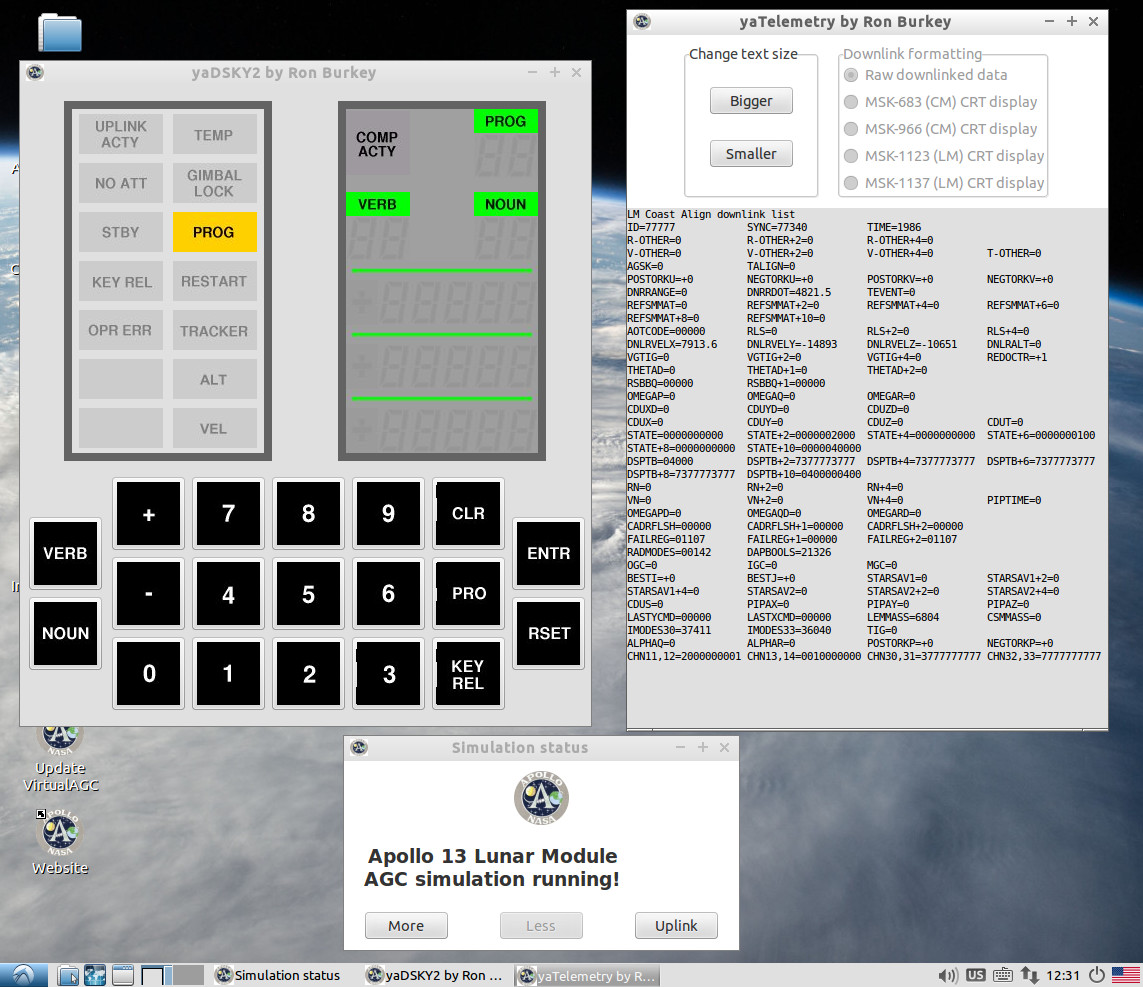
Task: Click the CLR key on the keypad
Action: click(468, 513)
